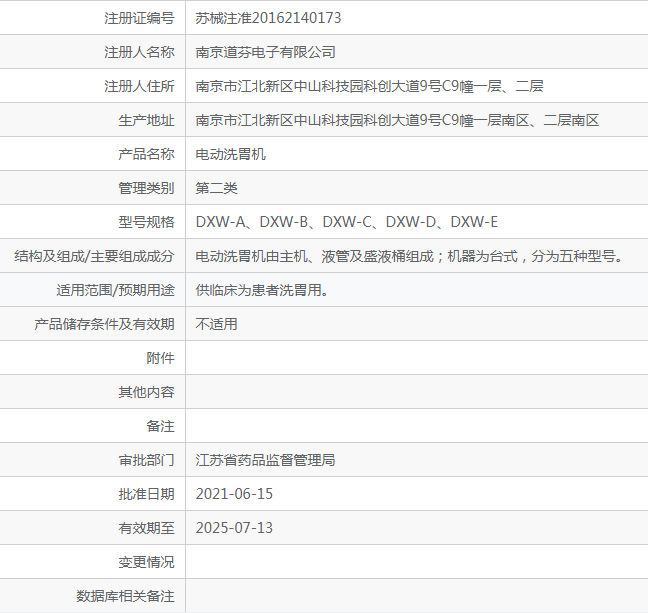The width and height of the screenshot is (648, 613).
Task: Select registration number 苏械注准20162140173
Action: coord(268,18)
